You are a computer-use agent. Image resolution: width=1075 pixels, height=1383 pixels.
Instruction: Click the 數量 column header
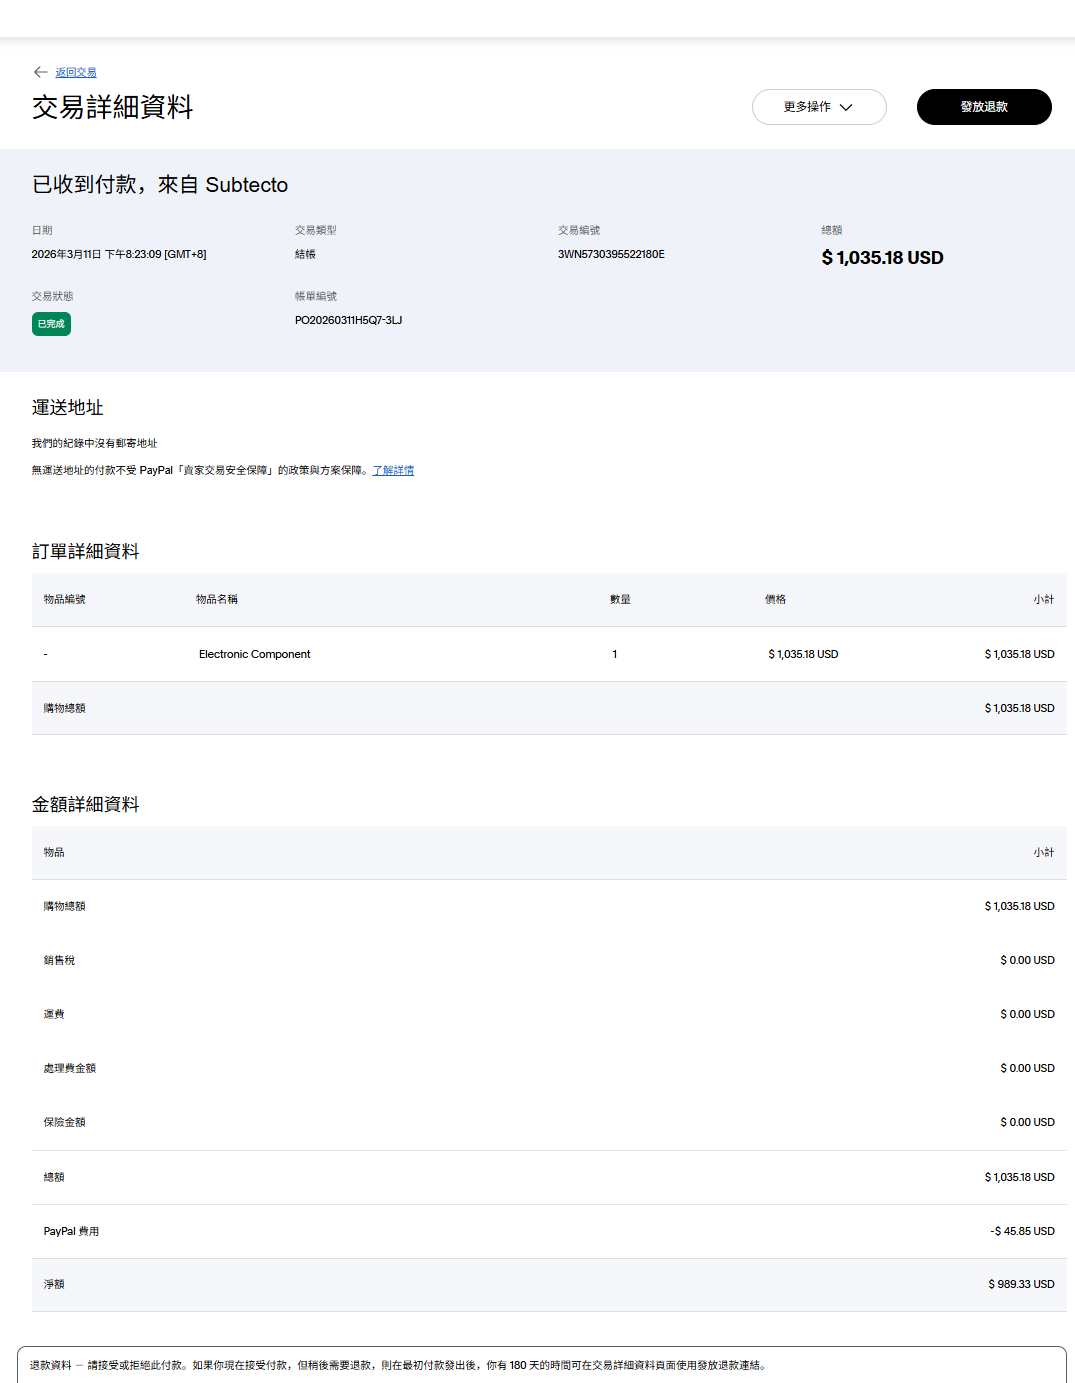pos(620,599)
